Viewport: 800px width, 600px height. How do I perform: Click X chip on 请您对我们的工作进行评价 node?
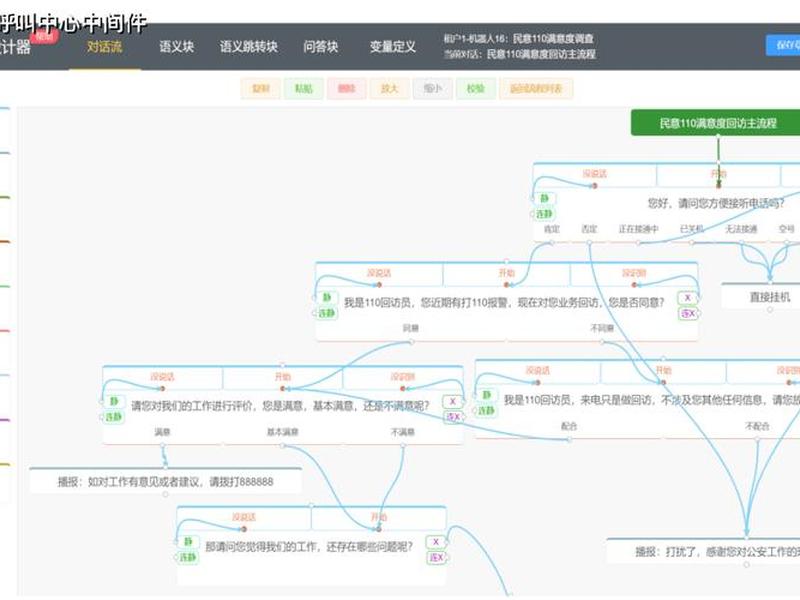pyautogui.click(x=452, y=402)
